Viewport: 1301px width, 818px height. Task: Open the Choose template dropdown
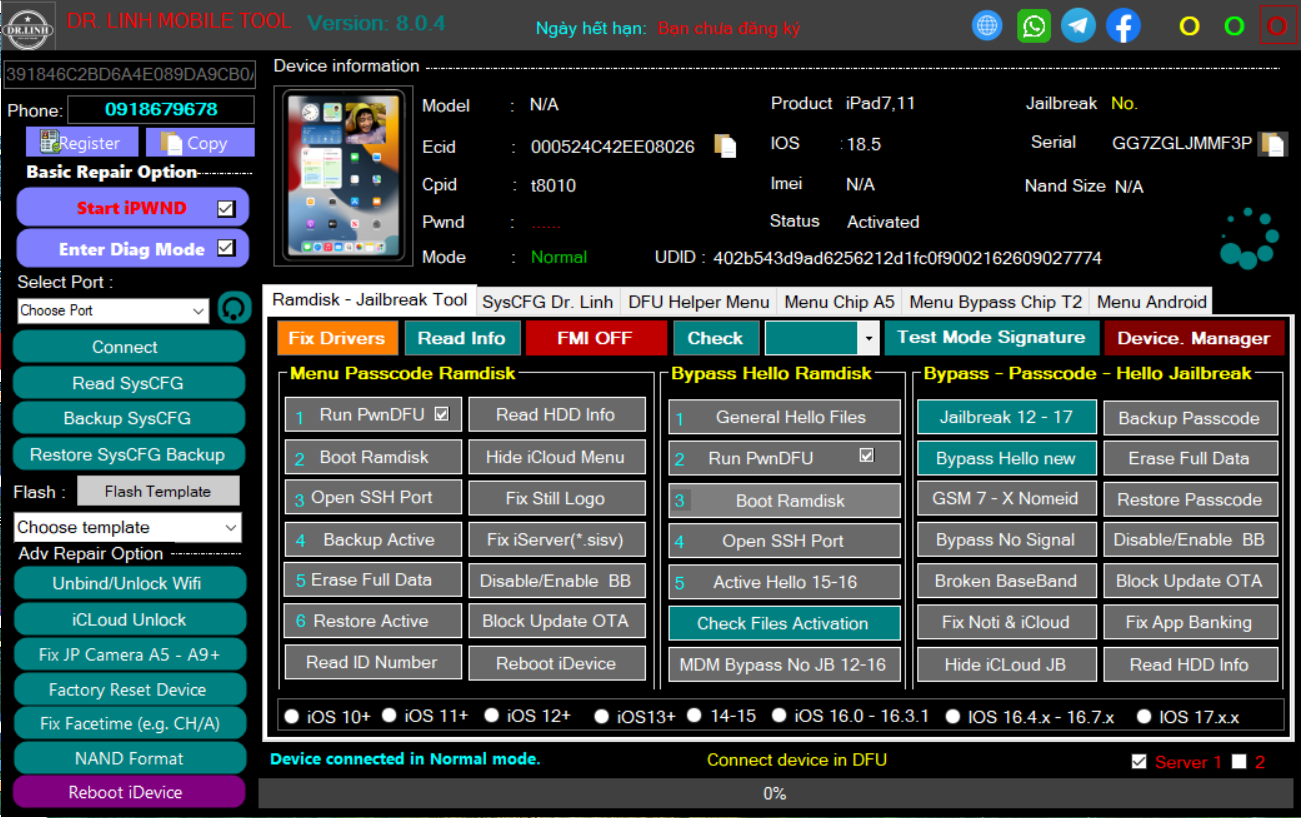point(128,527)
